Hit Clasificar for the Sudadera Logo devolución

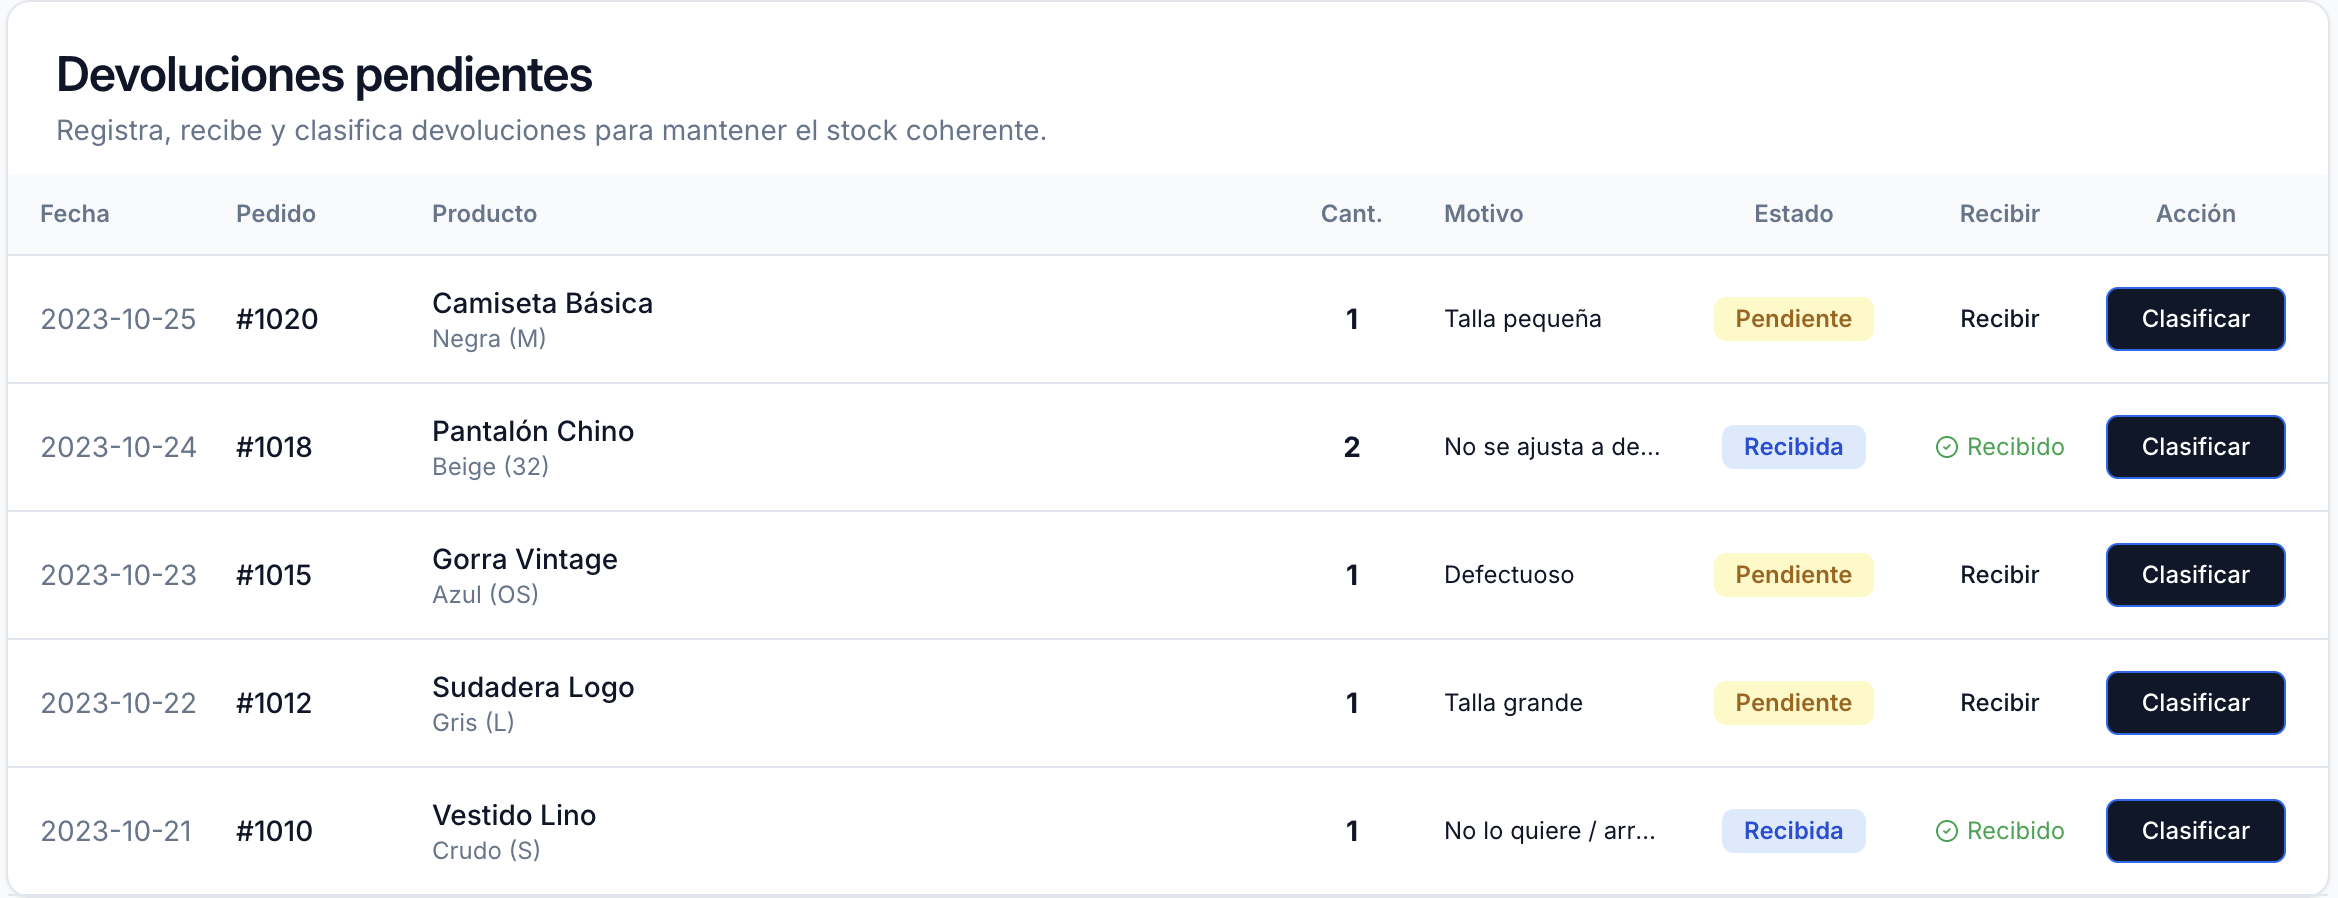click(2195, 702)
